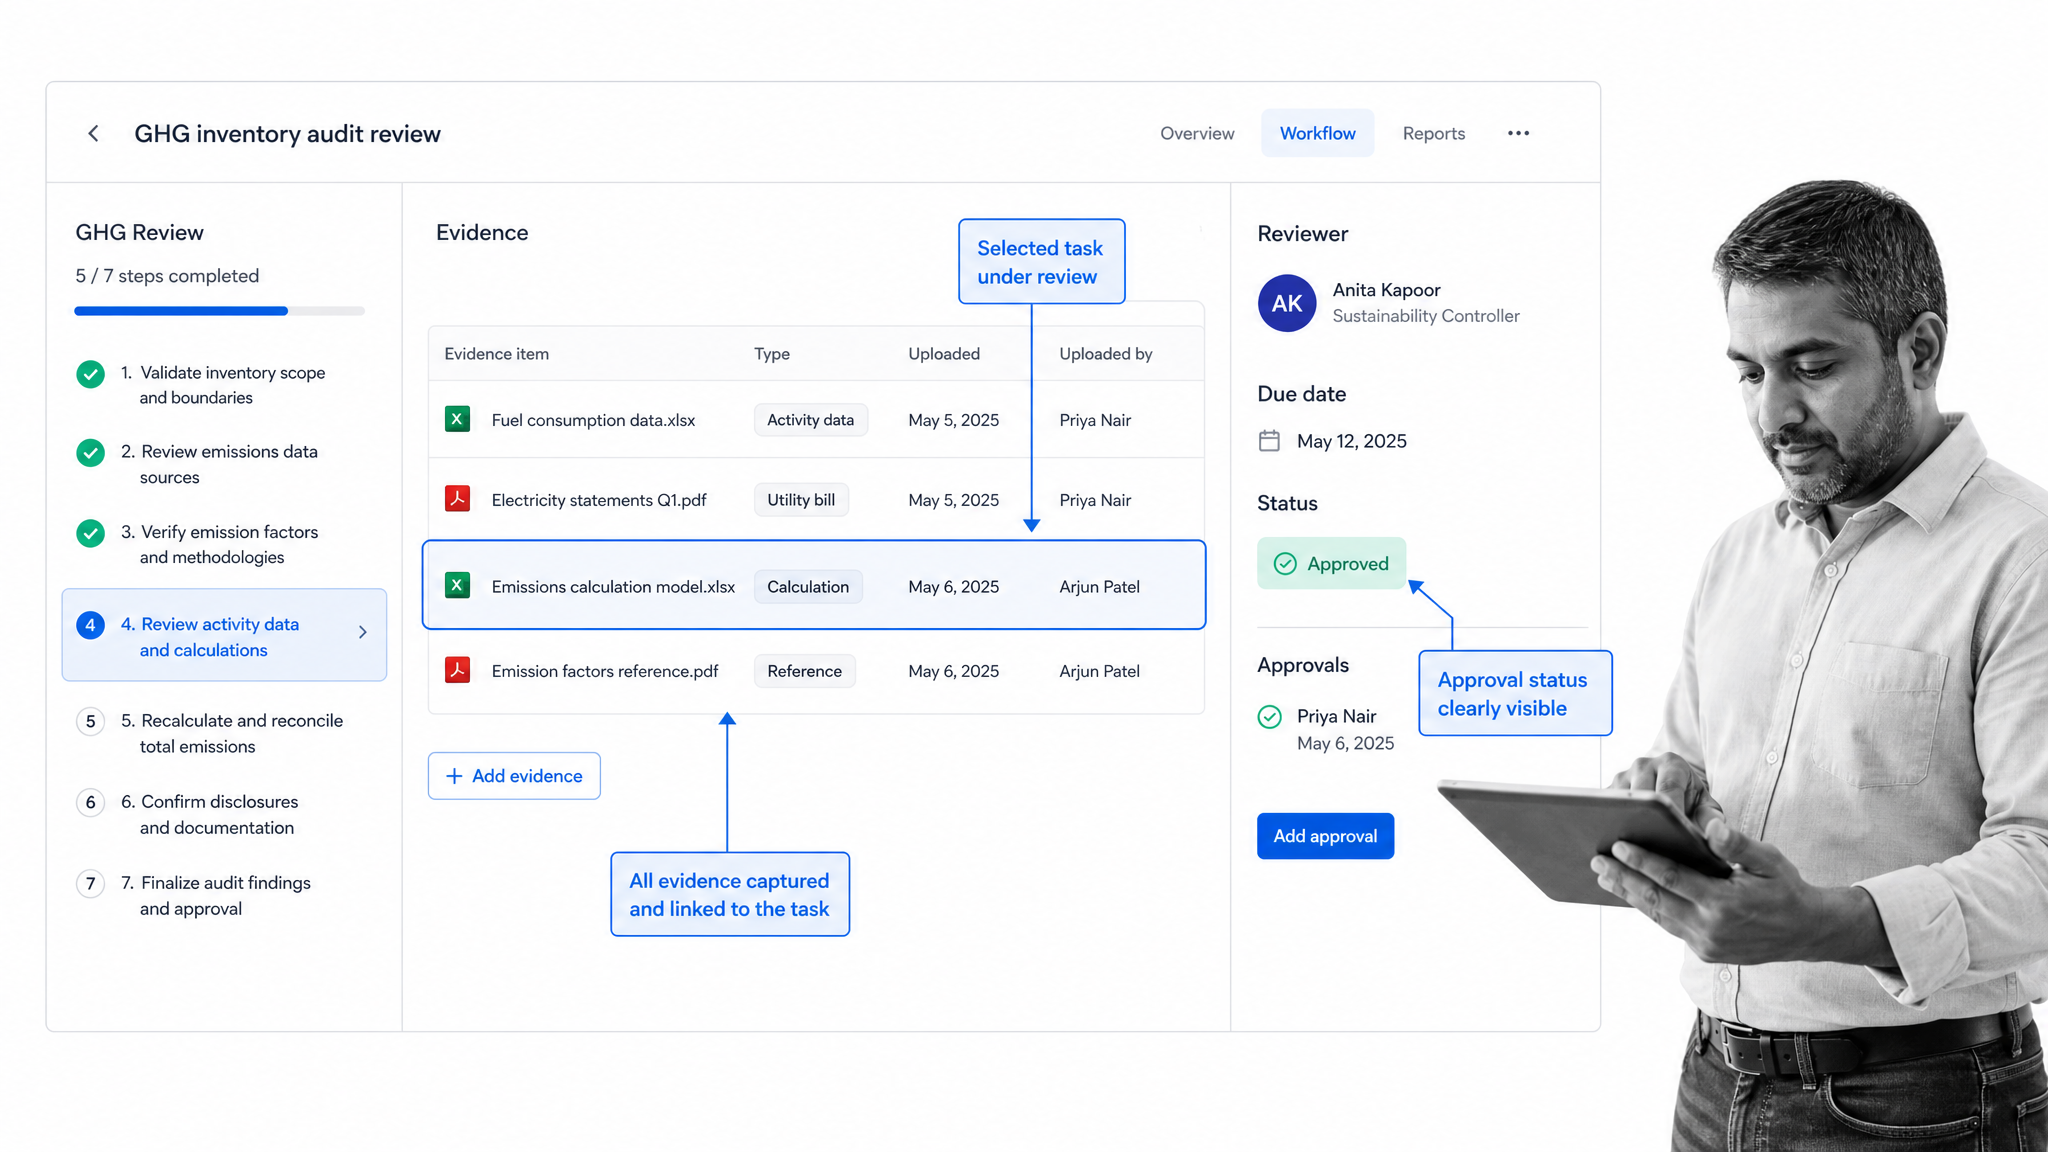Open Electricity statements Q1.pdf file name
This screenshot has height=1152, width=2048.
coord(599,500)
